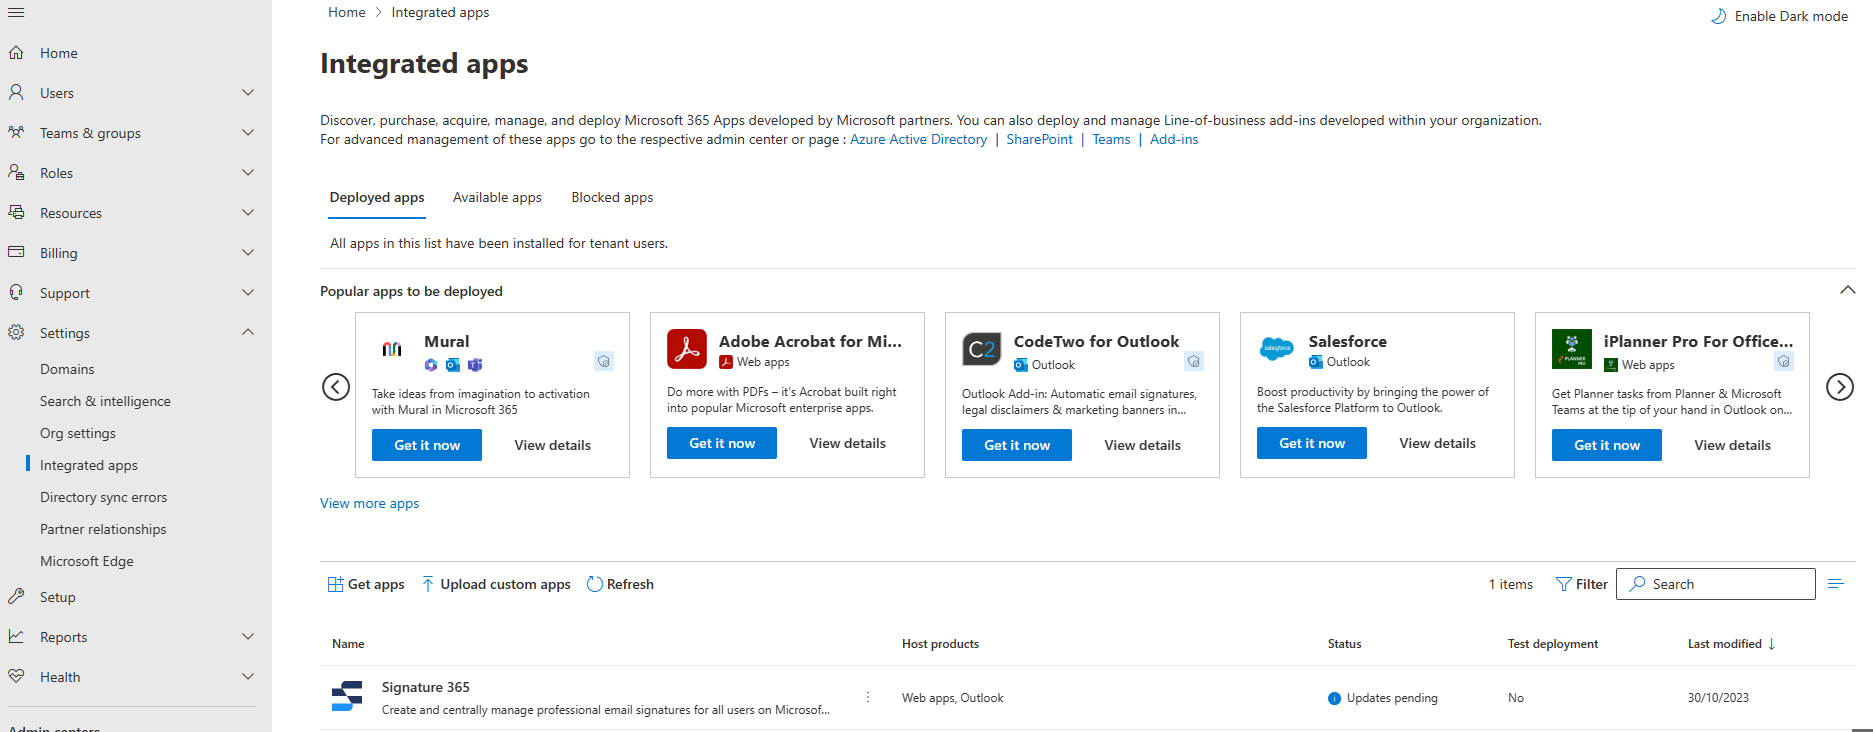Click Get it now for Salesforce

(1312, 443)
